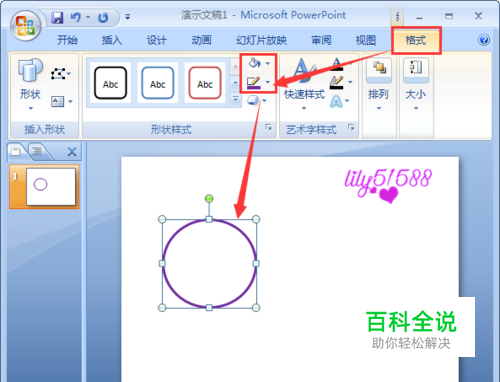Open the 大小 size menu
The width and height of the screenshot is (500, 382).
click(x=416, y=84)
